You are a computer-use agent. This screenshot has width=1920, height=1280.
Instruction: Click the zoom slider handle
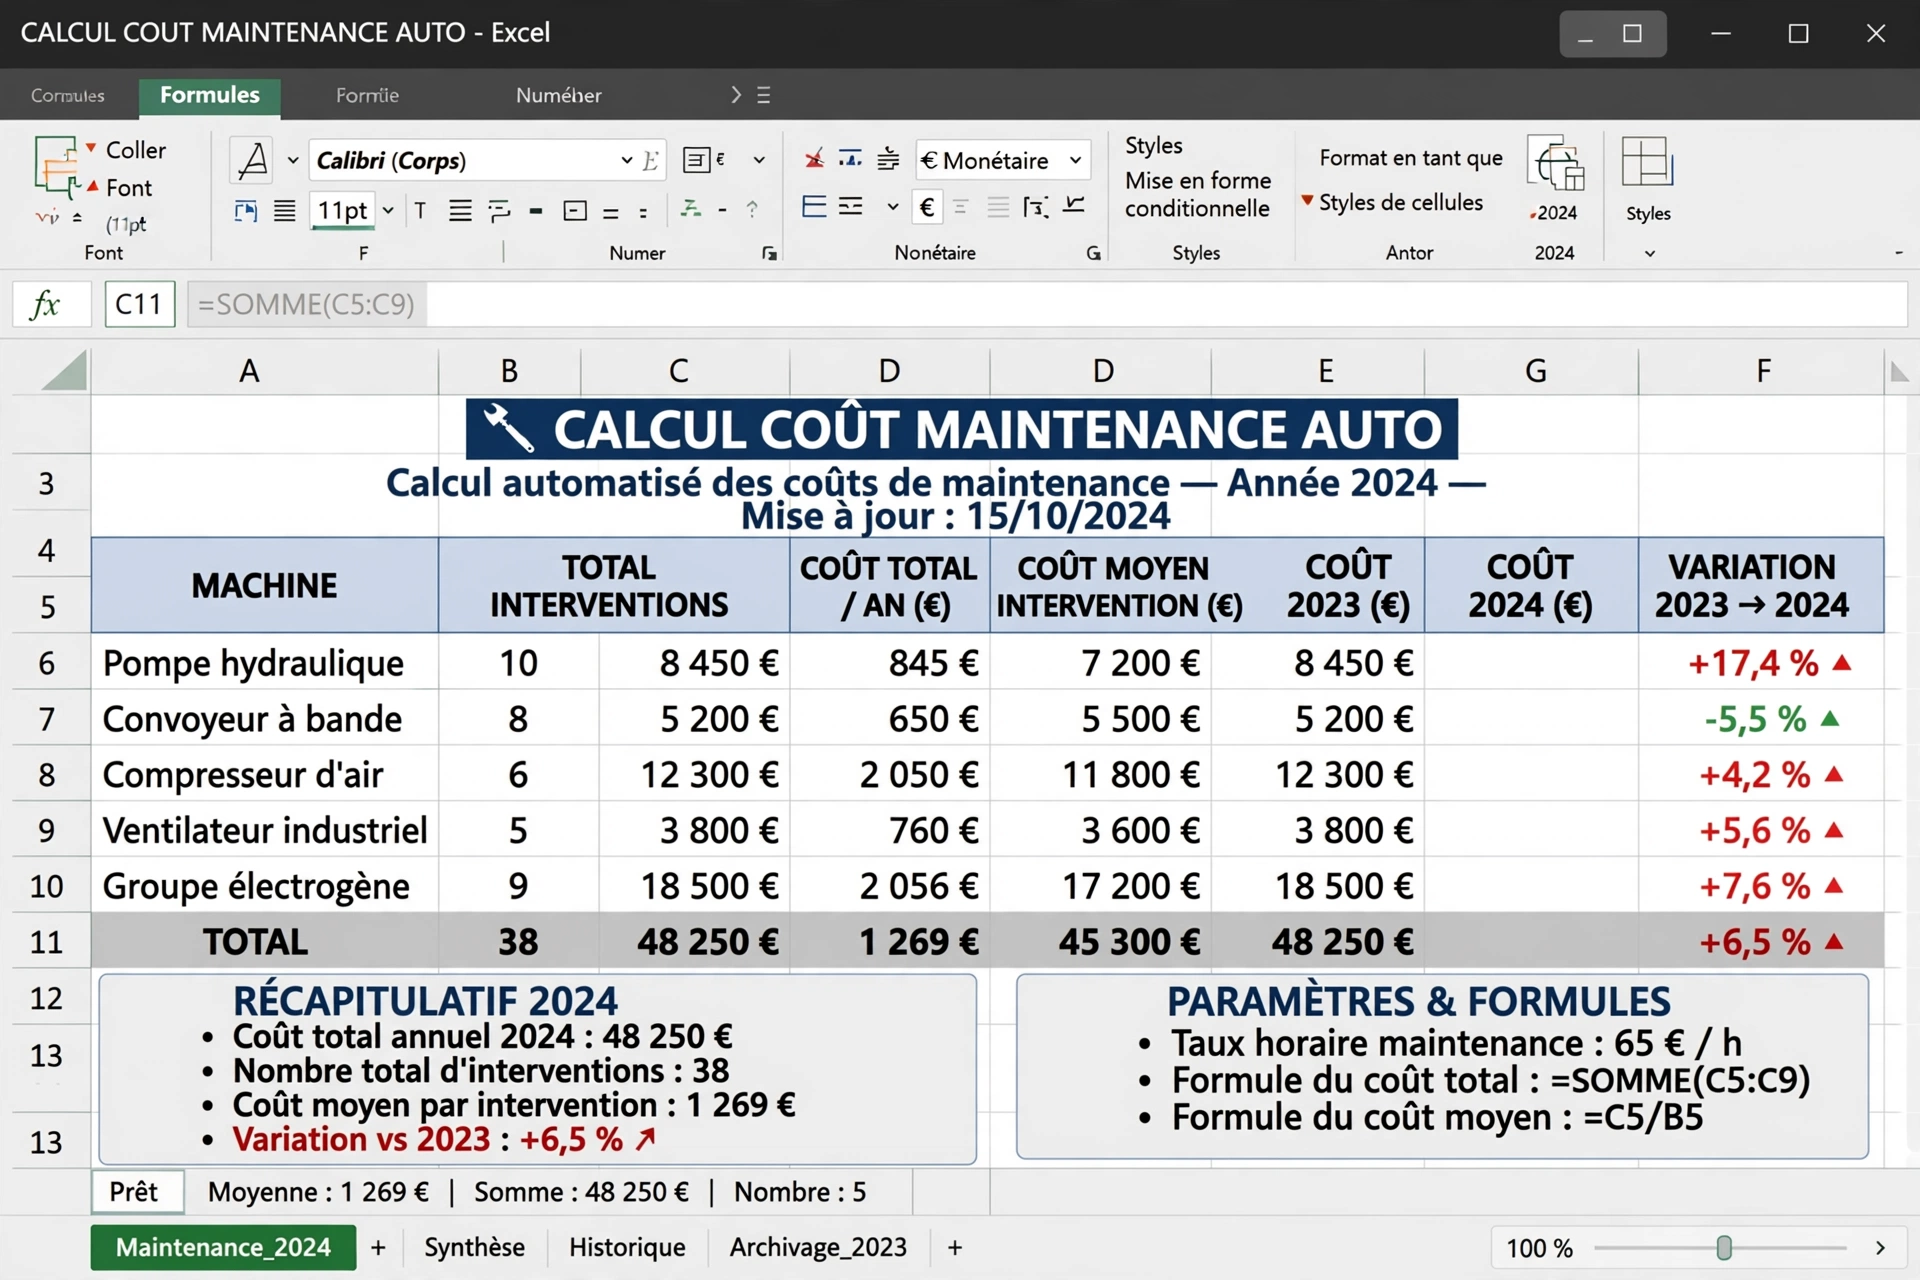click(x=1724, y=1247)
